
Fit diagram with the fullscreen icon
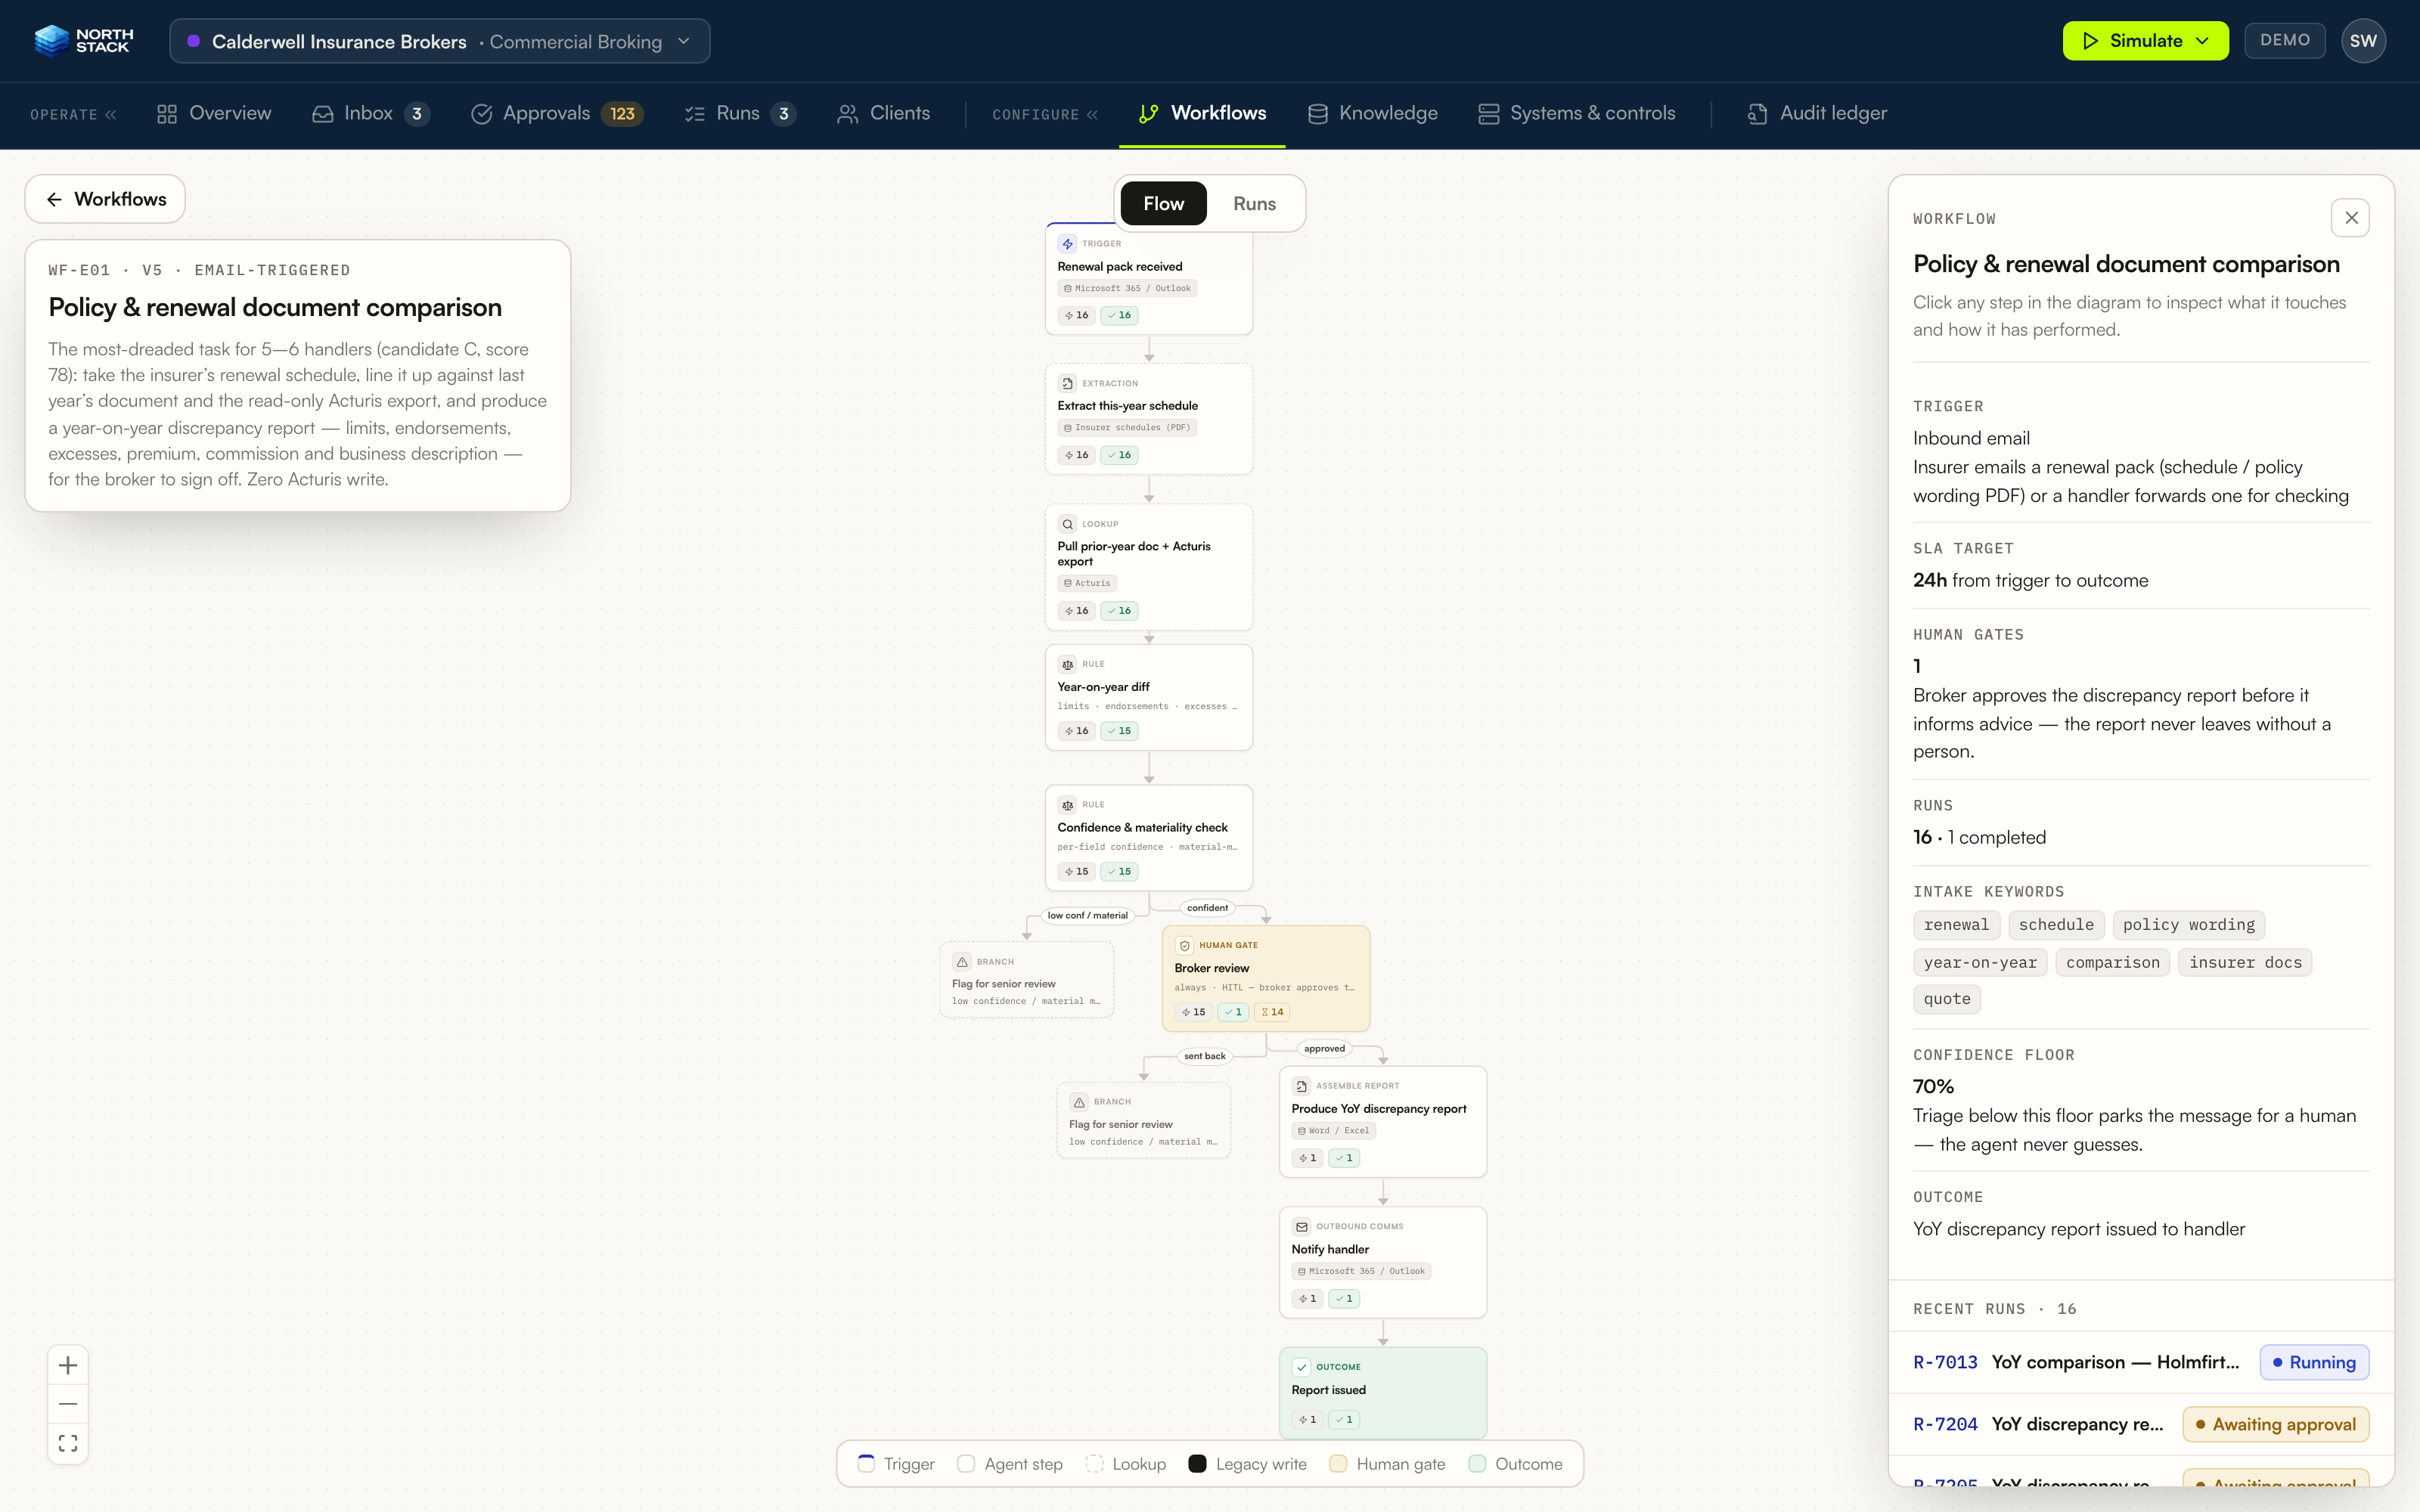click(68, 1443)
